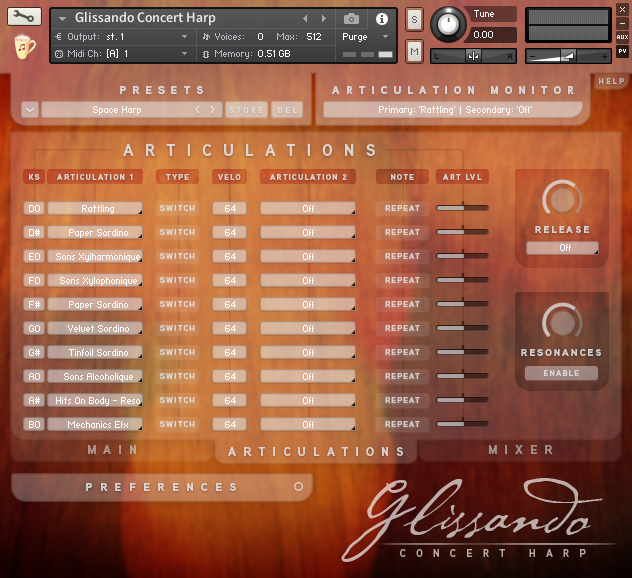Click the G# keyswitch button
This screenshot has width=632, height=578.
[34, 352]
